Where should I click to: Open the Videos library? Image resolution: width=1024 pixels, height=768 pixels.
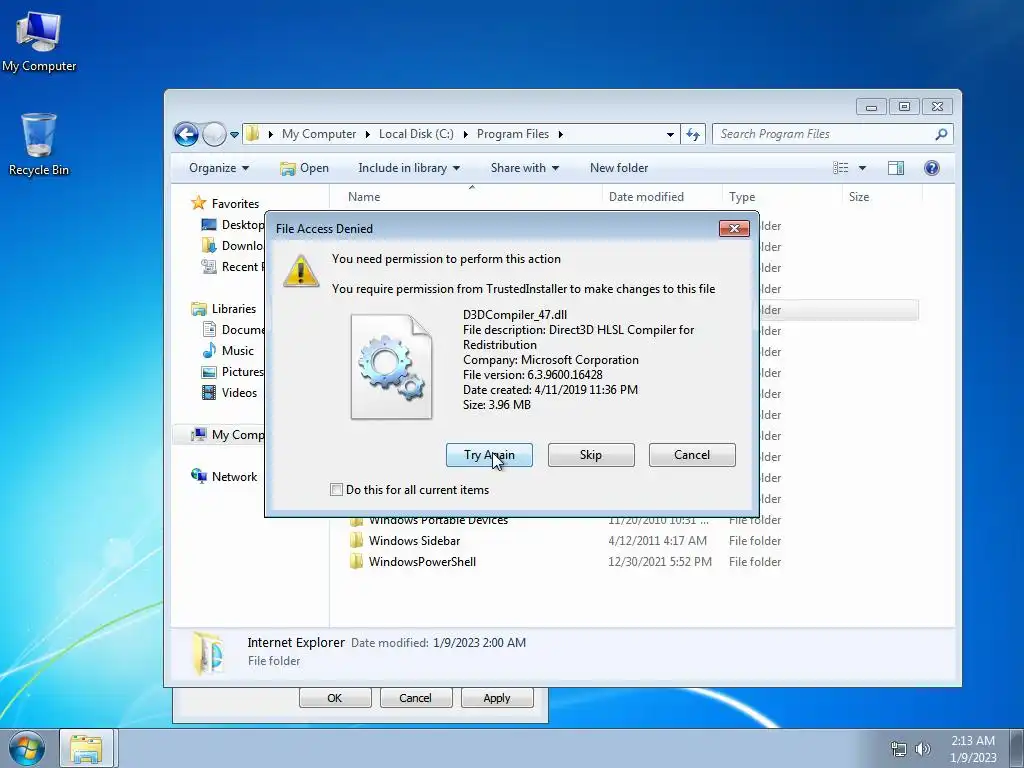230,392
